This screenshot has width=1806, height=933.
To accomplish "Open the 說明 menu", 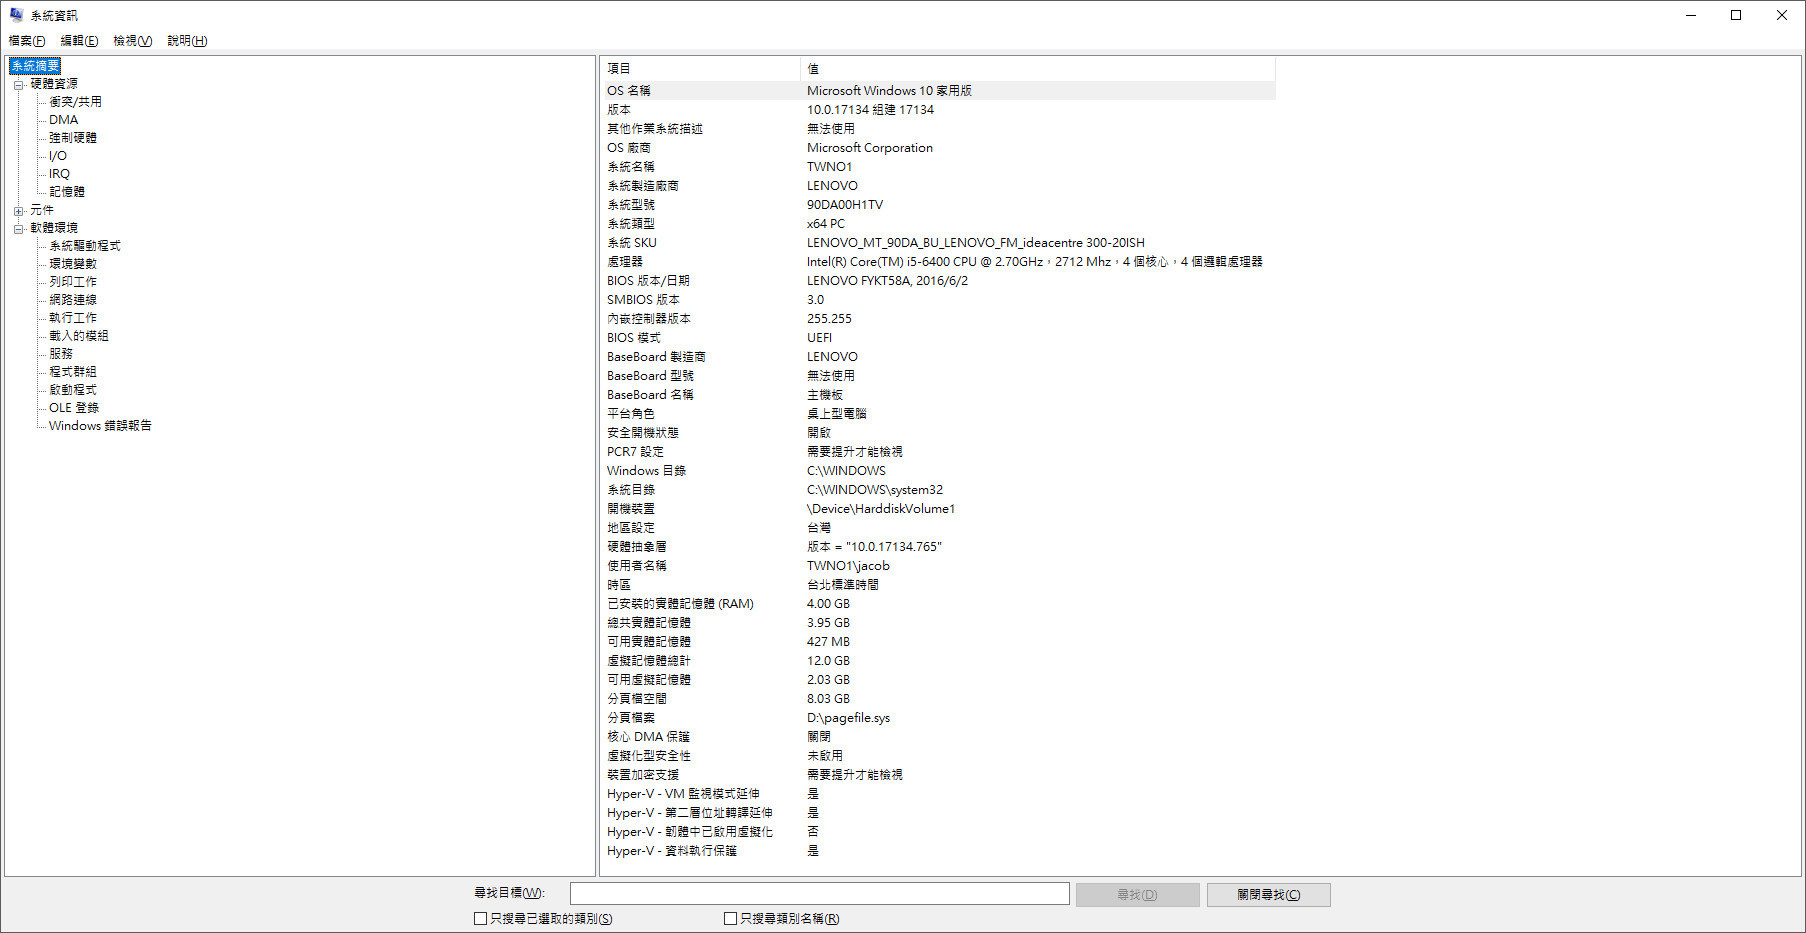I will [187, 41].
